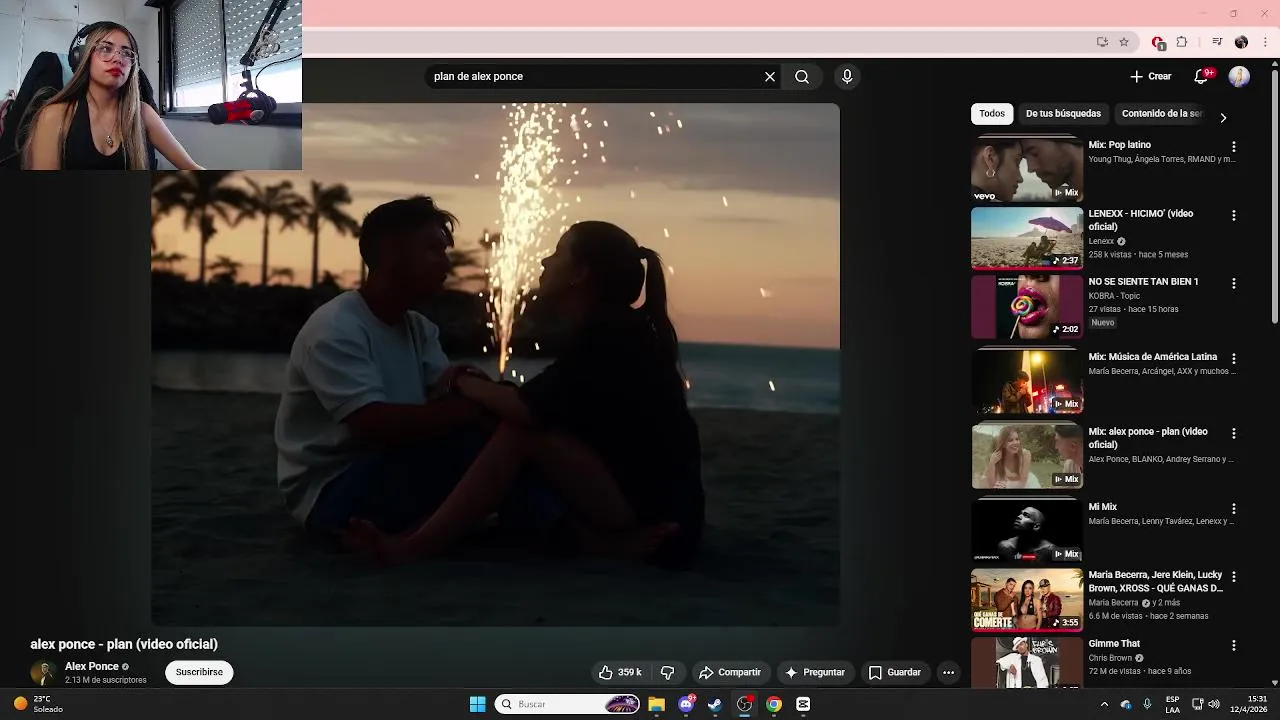Open Discord from taskbar

tap(686, 704)
